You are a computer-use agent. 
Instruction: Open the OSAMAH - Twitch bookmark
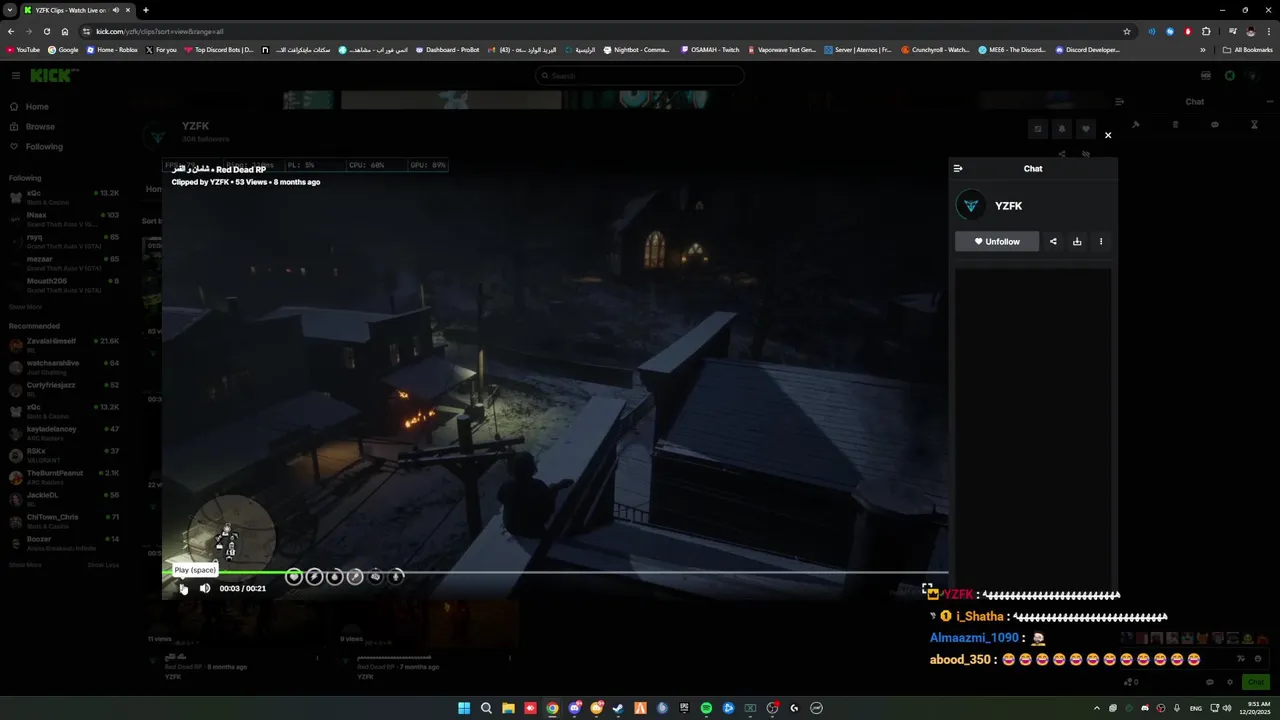click(x=710, y=50)
